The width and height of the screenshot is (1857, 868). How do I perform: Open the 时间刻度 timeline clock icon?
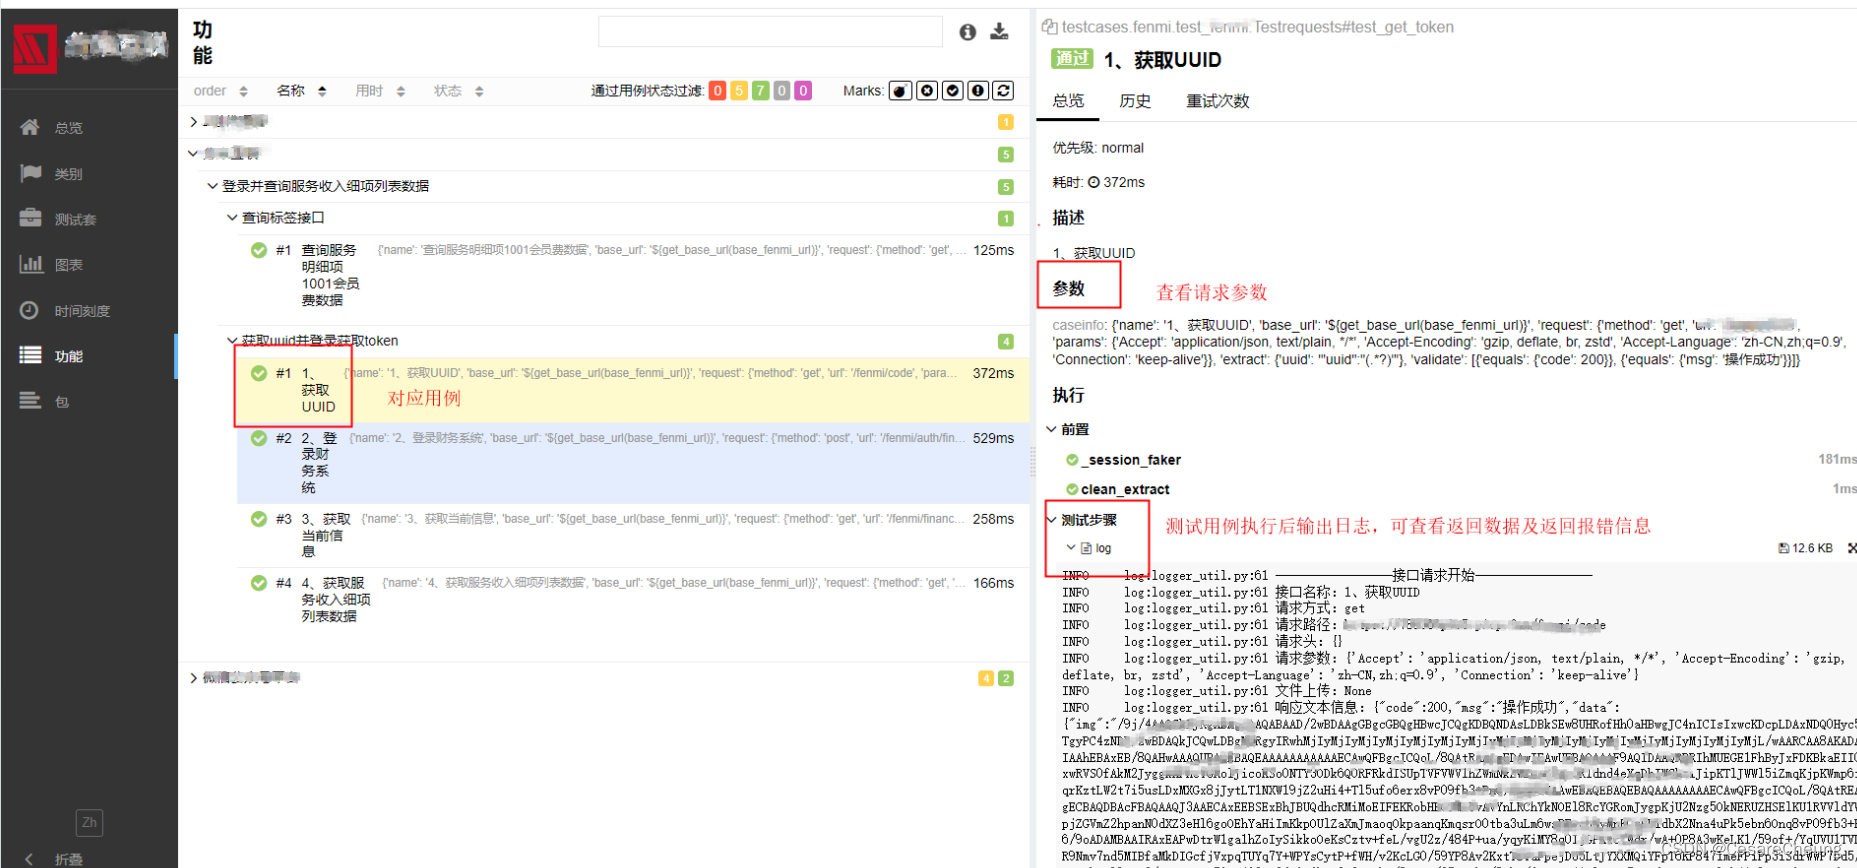[x=31, y=310]
